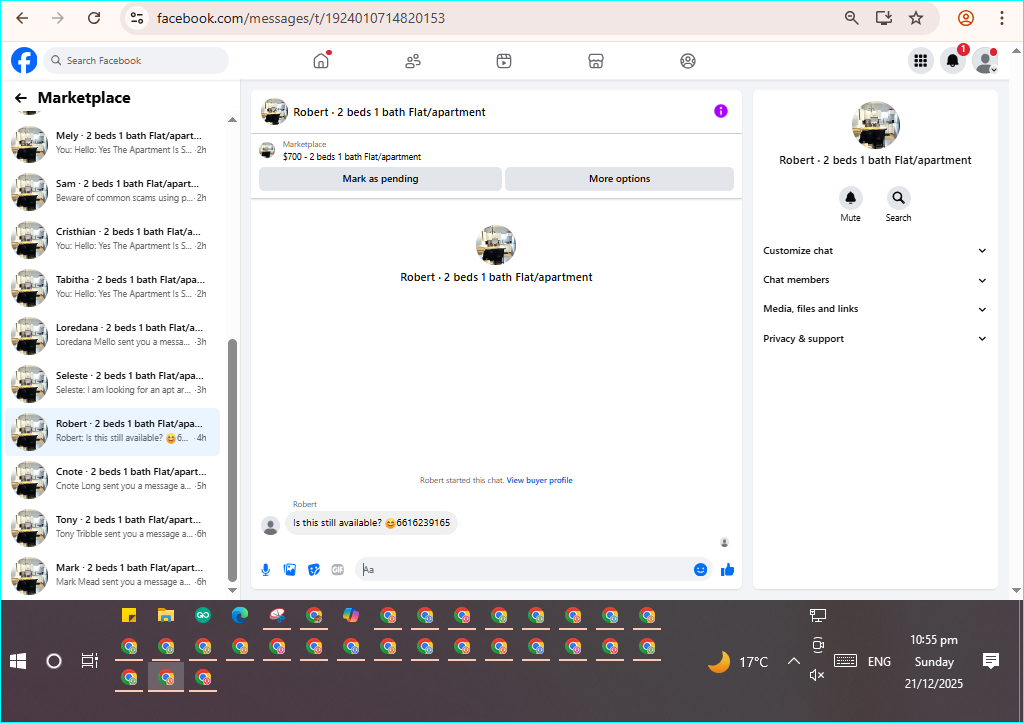Click the $700 listing title text
1024x723 pixels.
tap(352, 157)
